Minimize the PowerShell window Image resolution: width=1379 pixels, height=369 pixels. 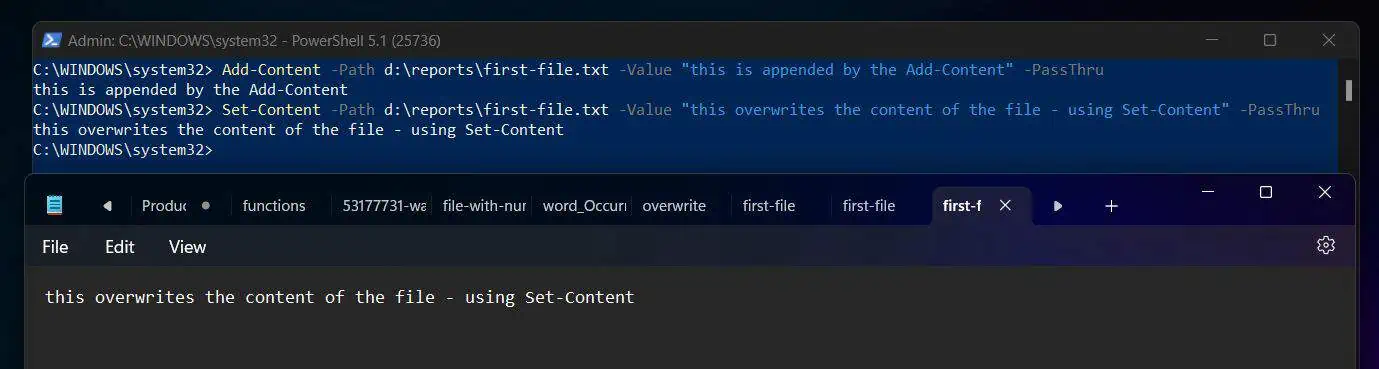tap(1211, 40)
